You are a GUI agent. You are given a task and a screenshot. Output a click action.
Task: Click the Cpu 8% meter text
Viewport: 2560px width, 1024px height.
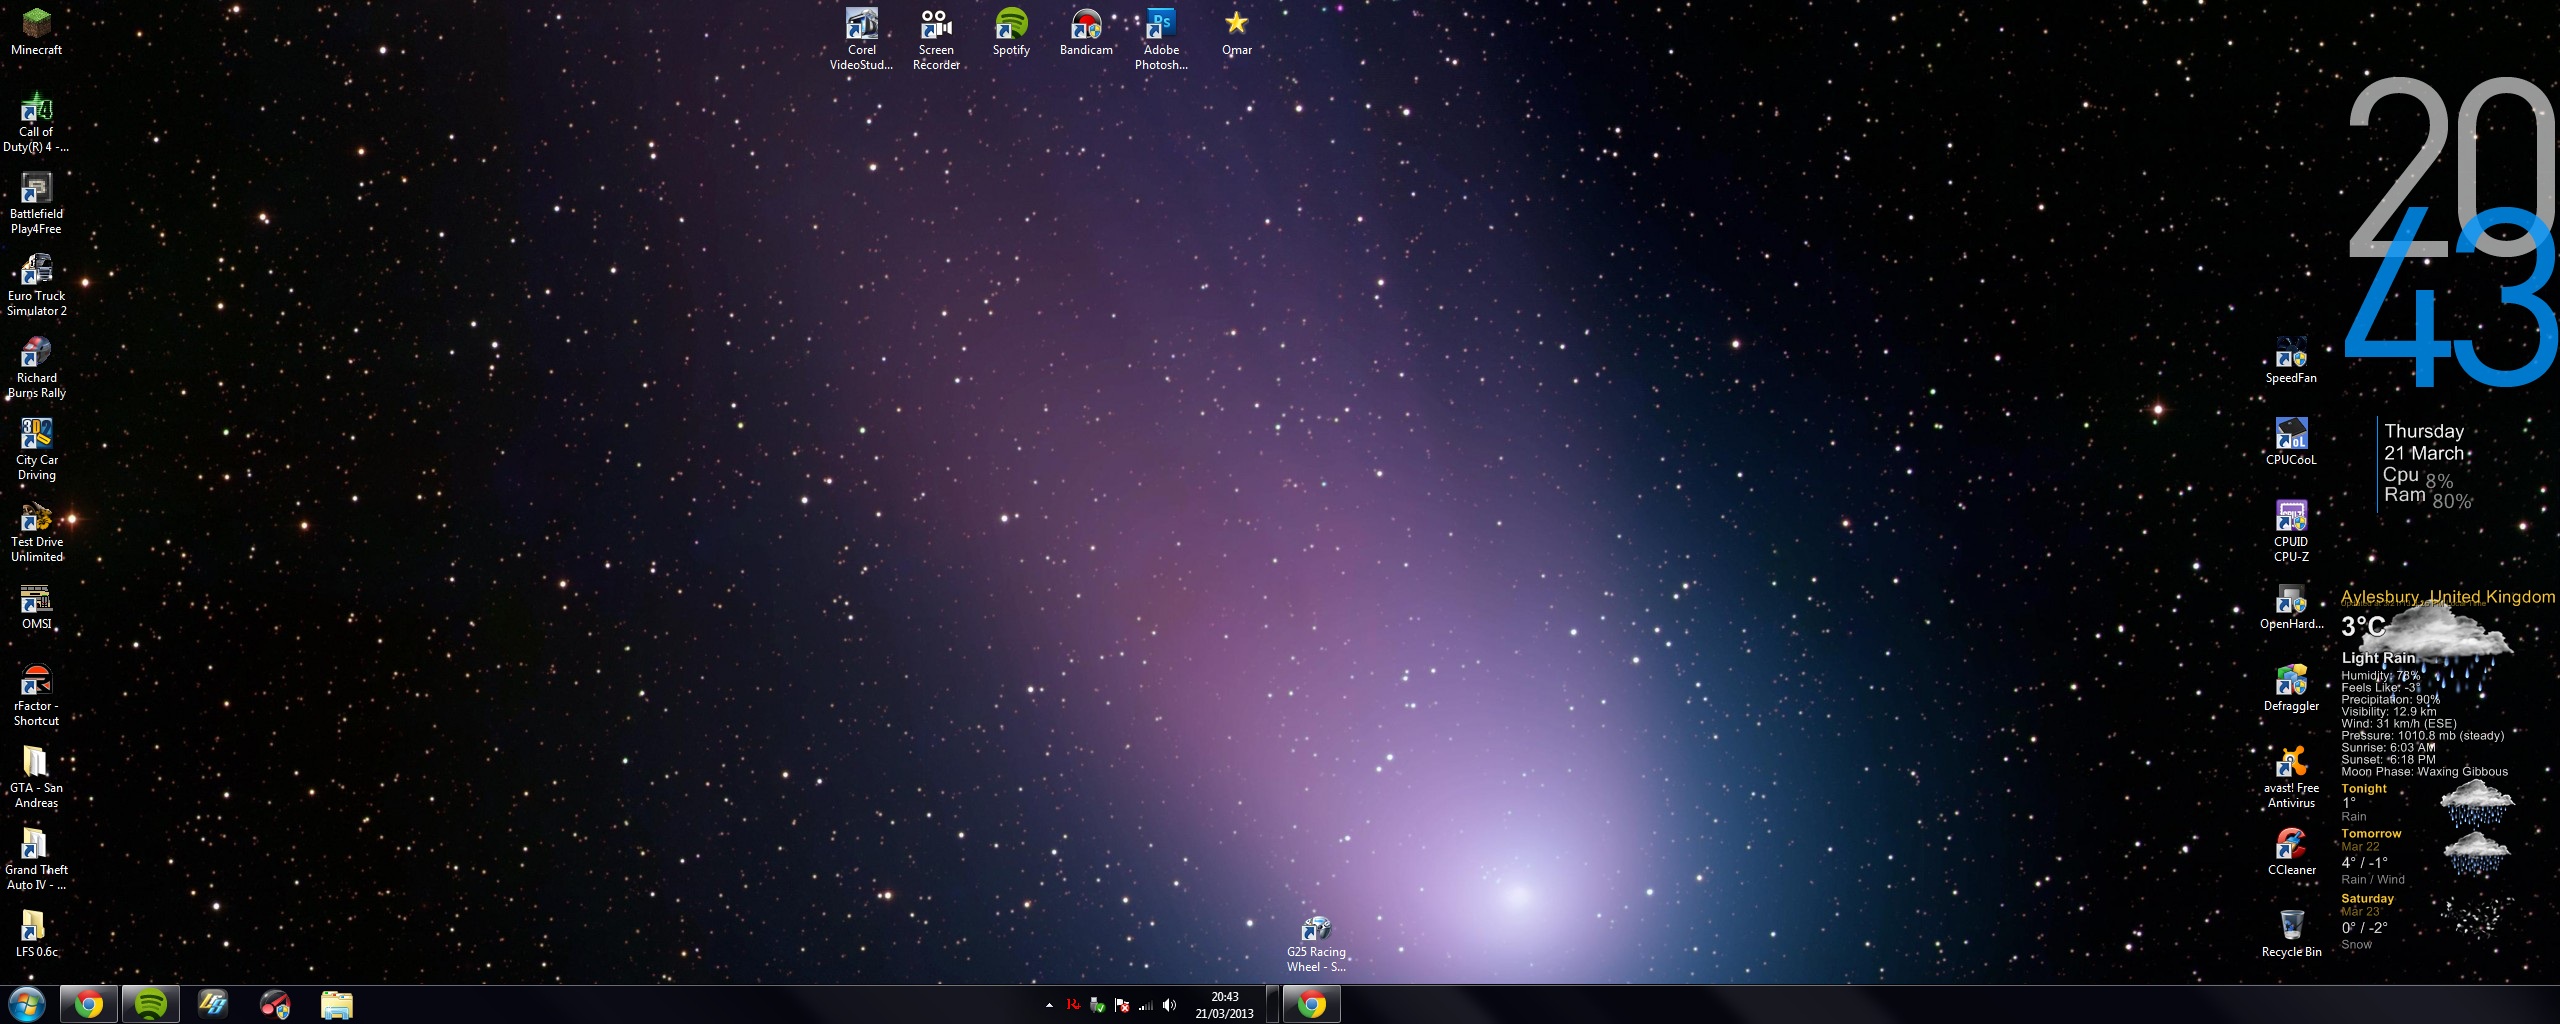tap(2418, 477)
